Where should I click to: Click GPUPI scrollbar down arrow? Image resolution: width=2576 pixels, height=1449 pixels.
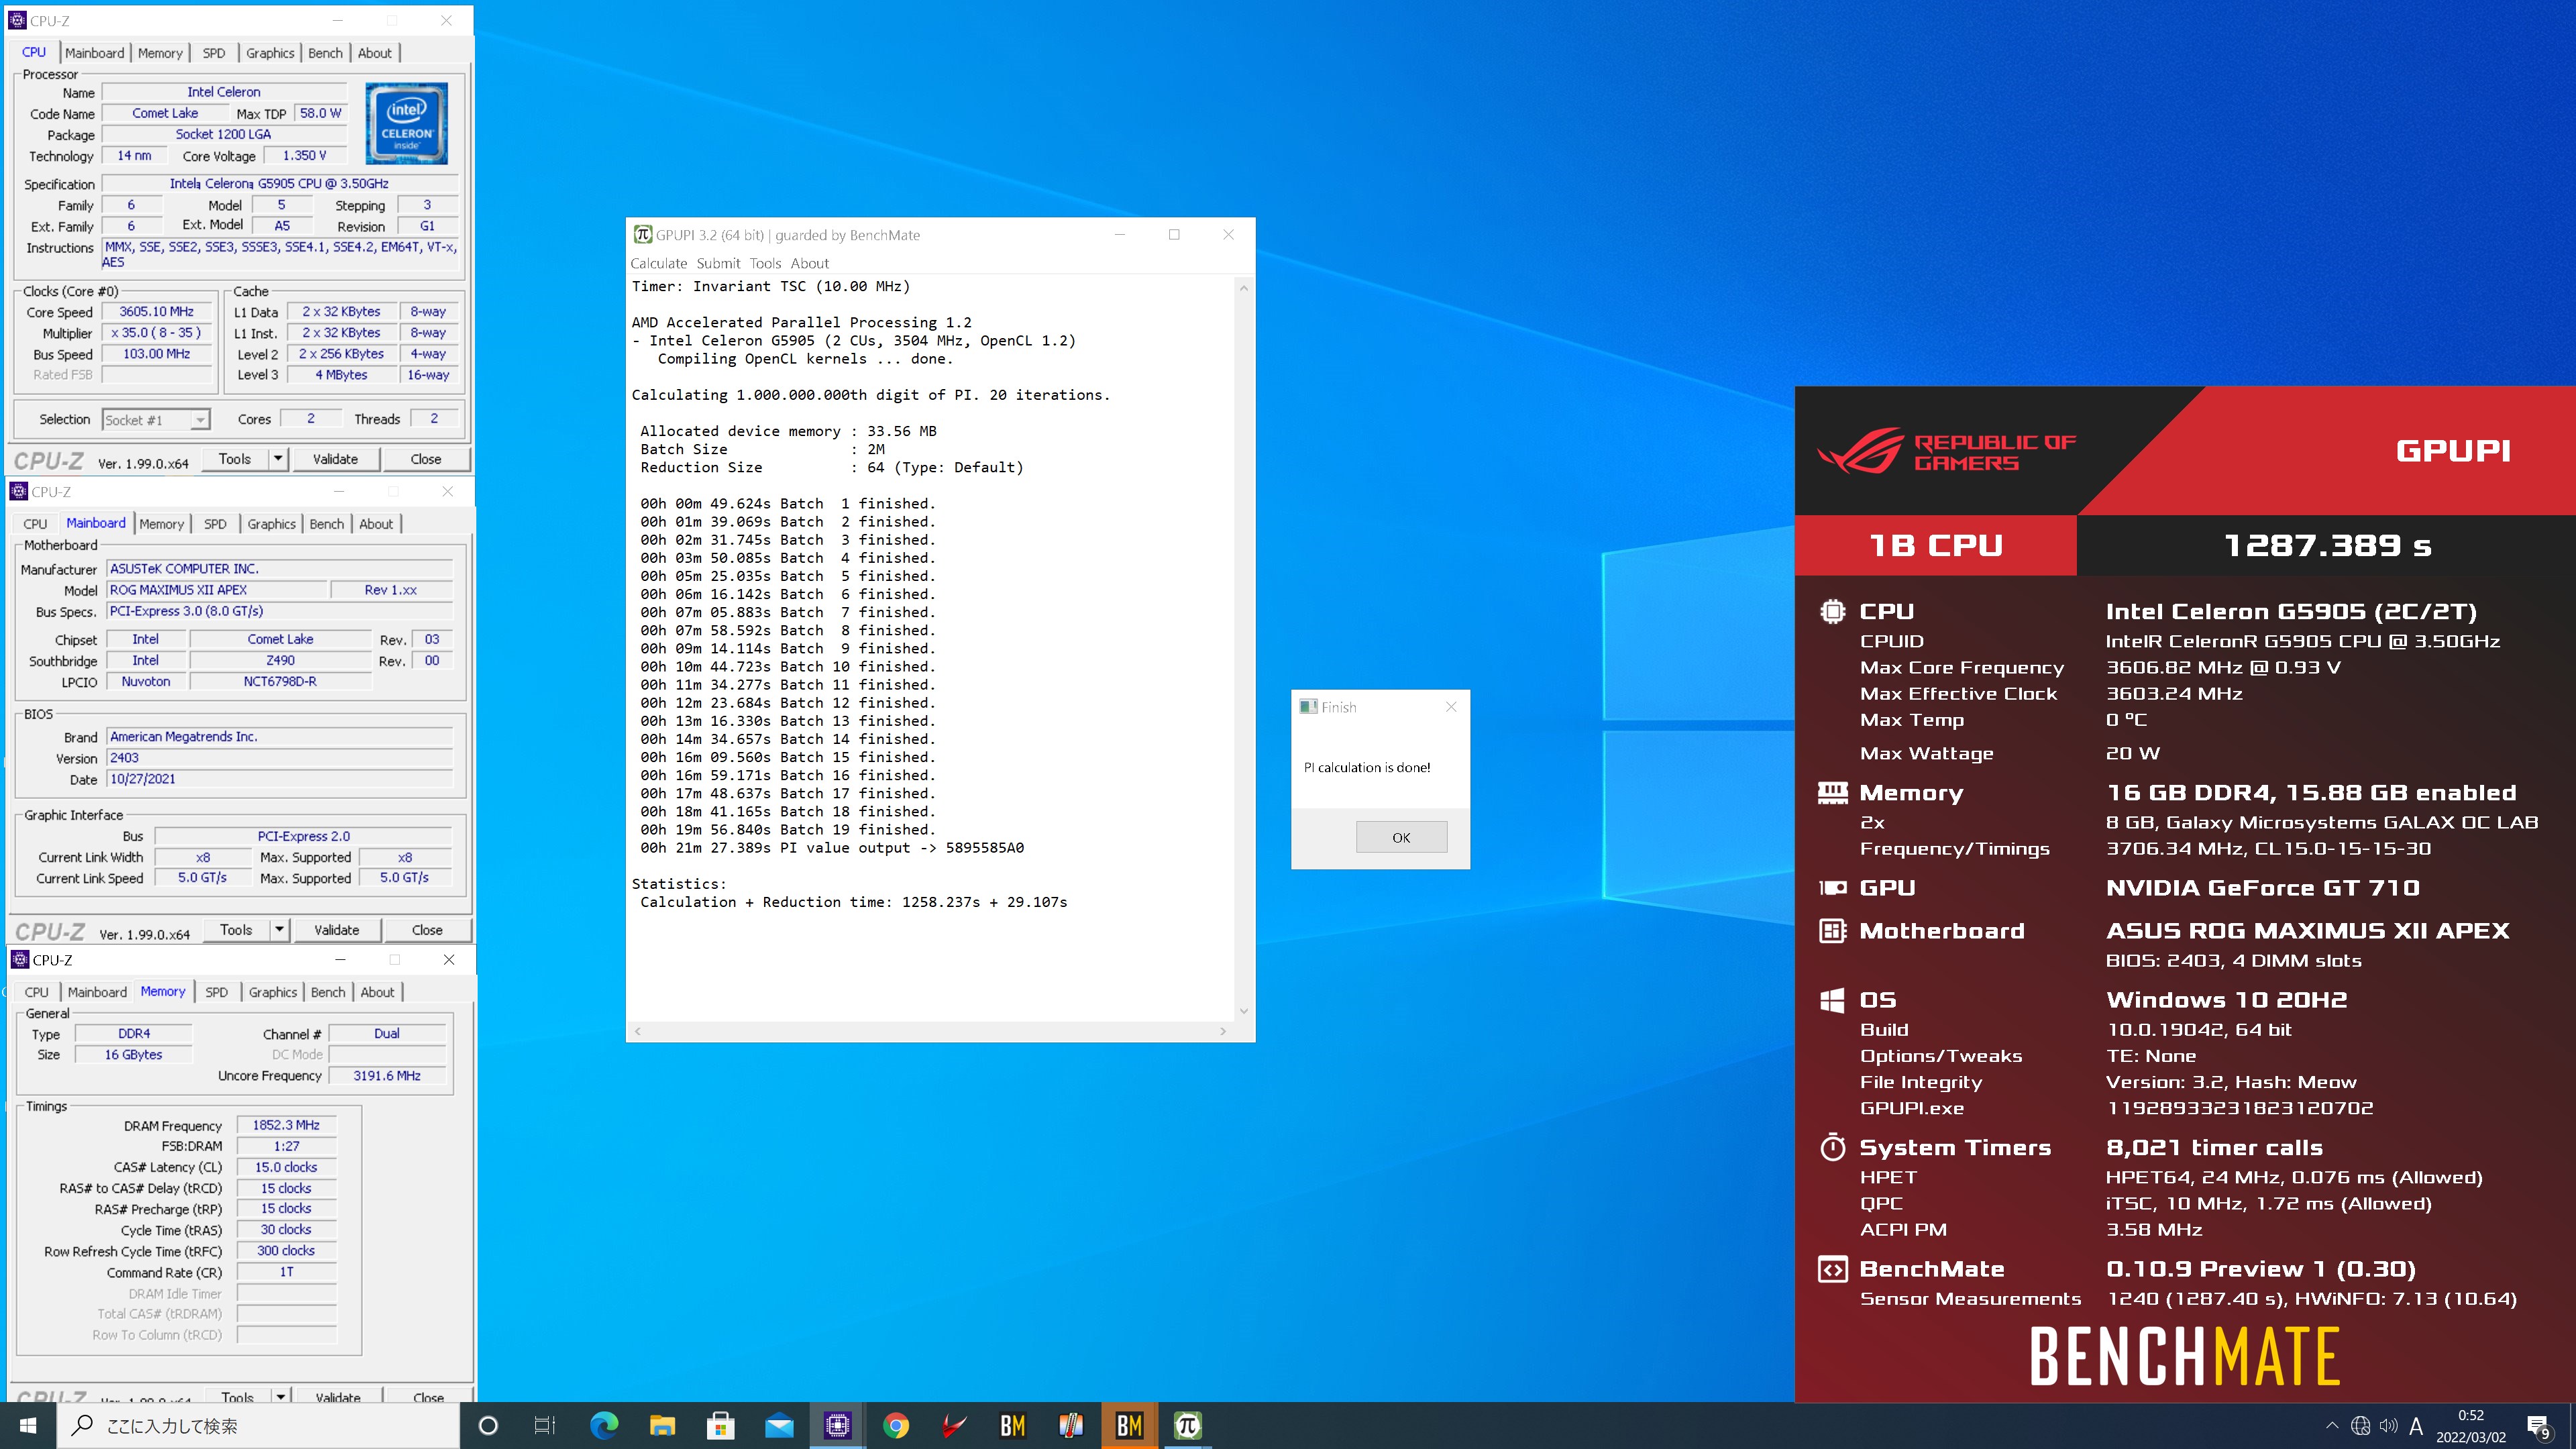pos(1244,1011)
